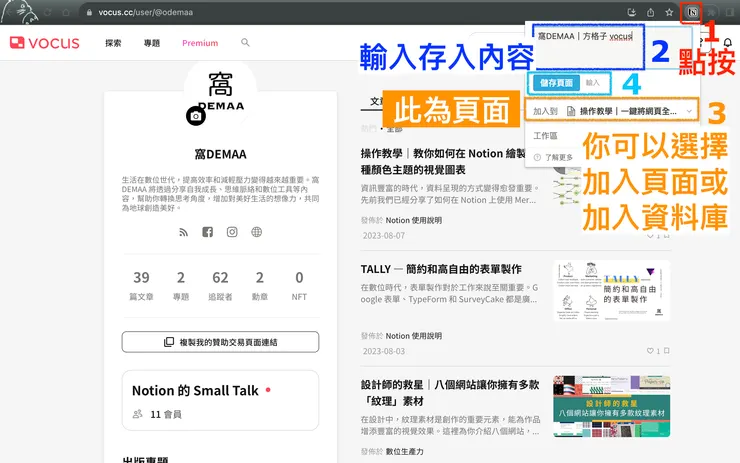Viewport: 740px width, 463px height.
Task: Like the TALLY article with the heart icon
Action: click(650, 351)
